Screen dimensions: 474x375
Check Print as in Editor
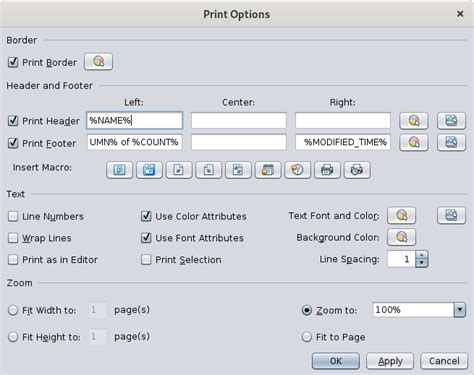pyautogui.click(x=13, y=260)
